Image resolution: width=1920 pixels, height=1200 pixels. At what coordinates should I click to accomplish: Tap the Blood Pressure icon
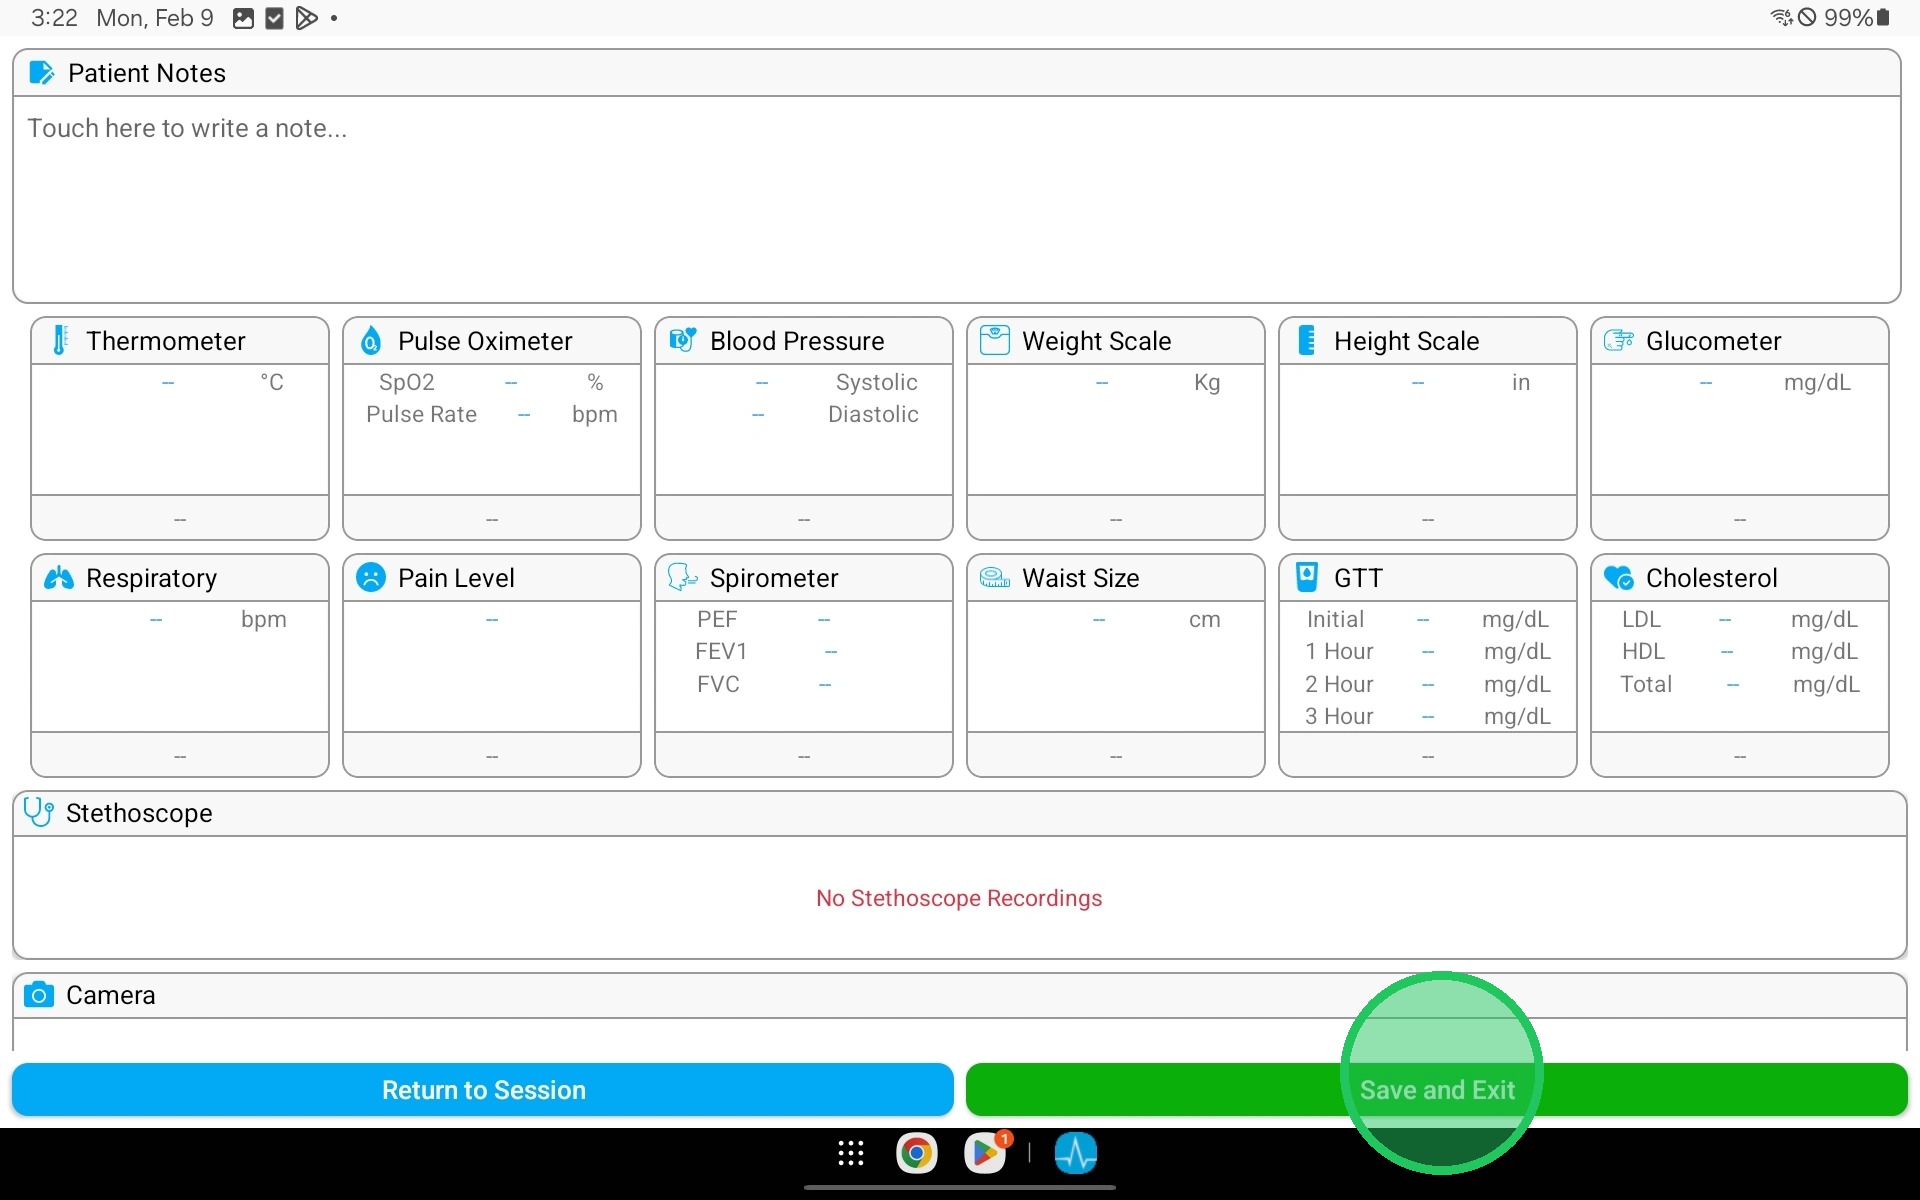683,341
